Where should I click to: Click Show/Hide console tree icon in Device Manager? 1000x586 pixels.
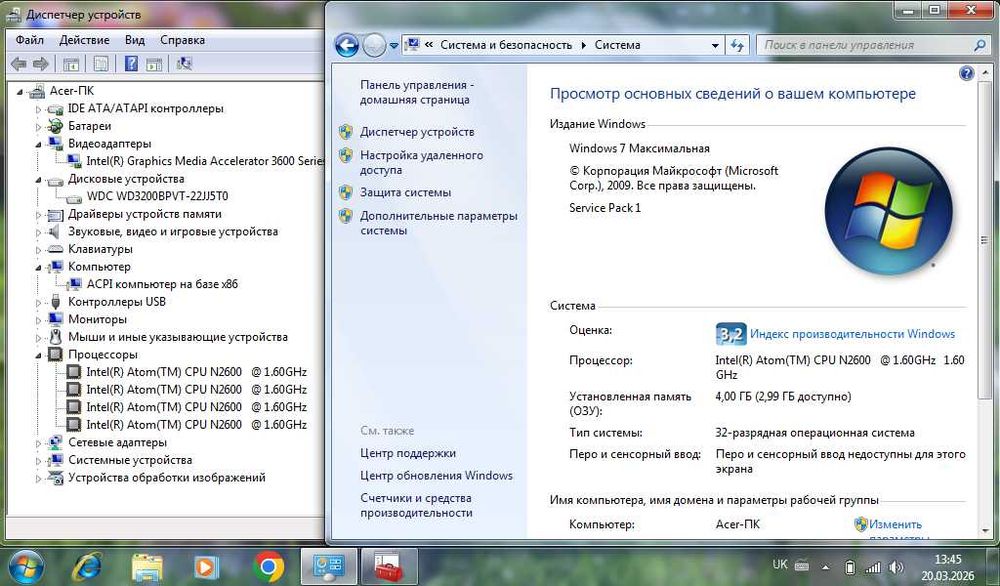(x=71, y=64)
